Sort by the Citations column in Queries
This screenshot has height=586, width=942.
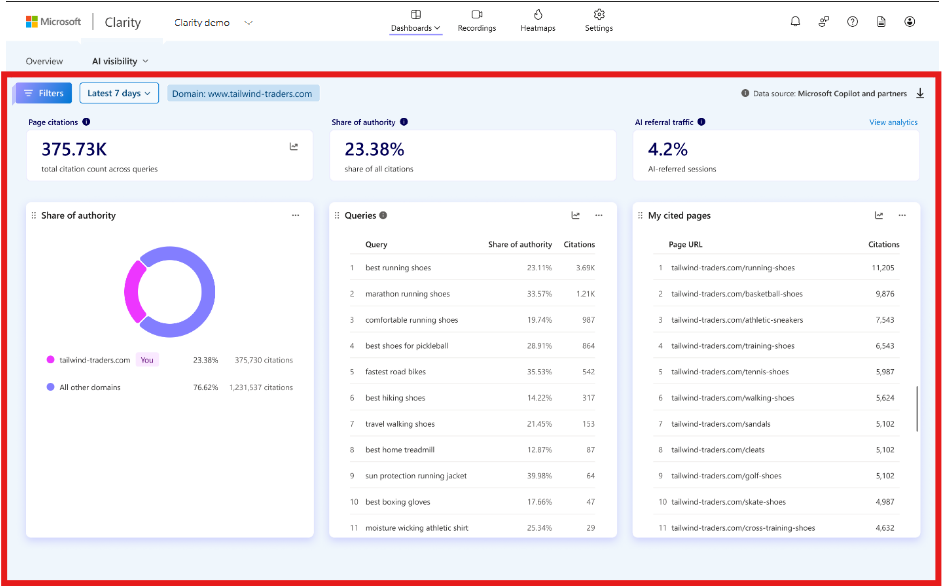(579, 245)
